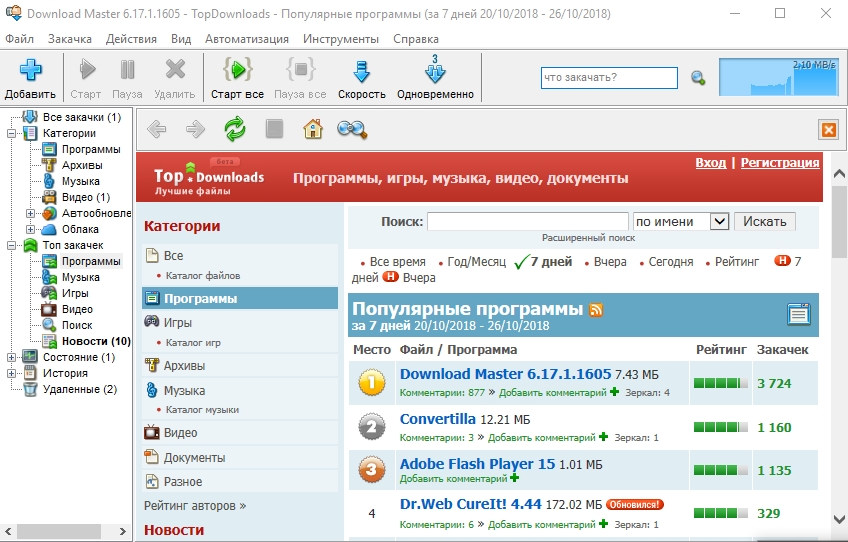Switch period filter to Год/Месяц
This screenshot has height=542, width=848.
click(x=476, y=262)
